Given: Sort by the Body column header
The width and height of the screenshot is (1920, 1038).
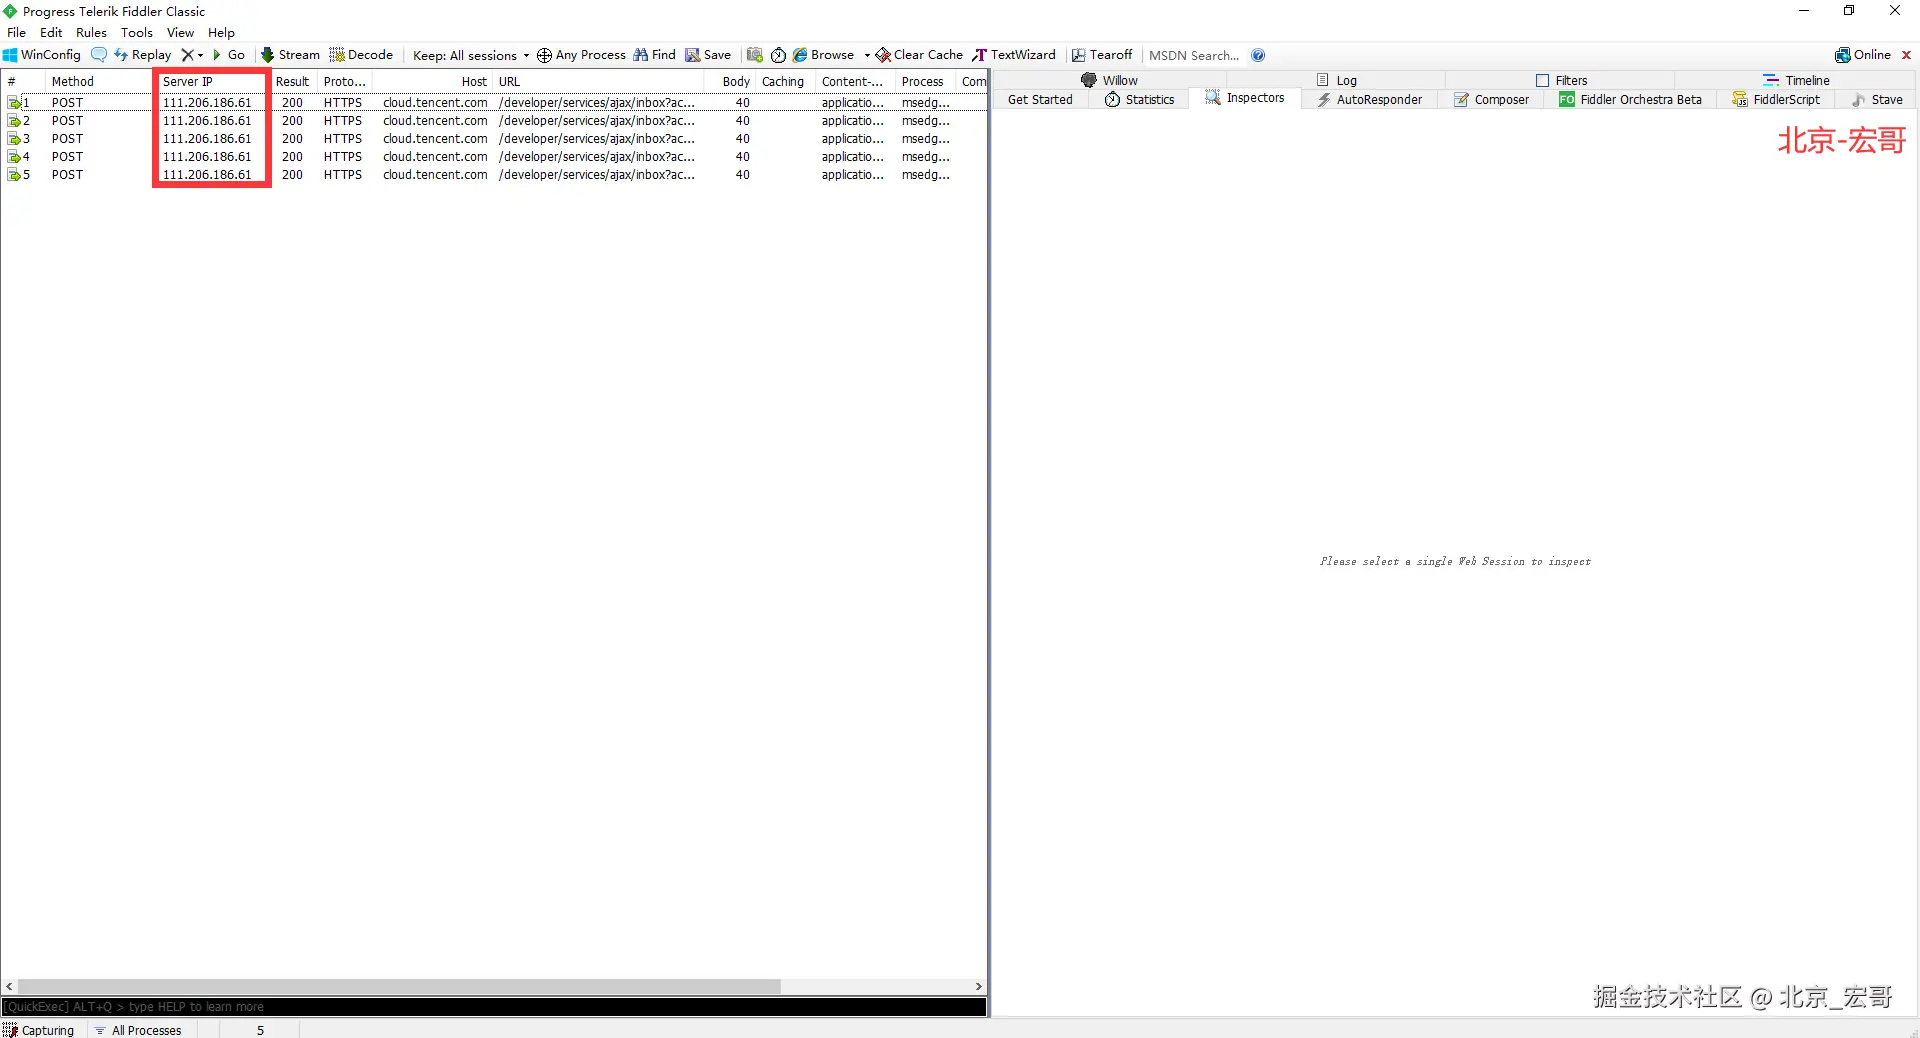Looking at the screenshot, I should [730, 81].
